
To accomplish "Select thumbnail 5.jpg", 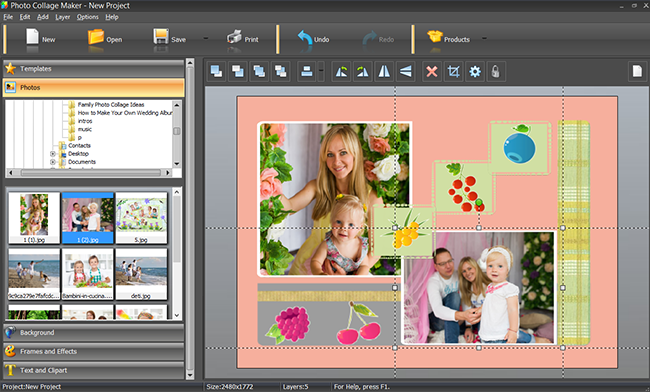I will (141, 218).
